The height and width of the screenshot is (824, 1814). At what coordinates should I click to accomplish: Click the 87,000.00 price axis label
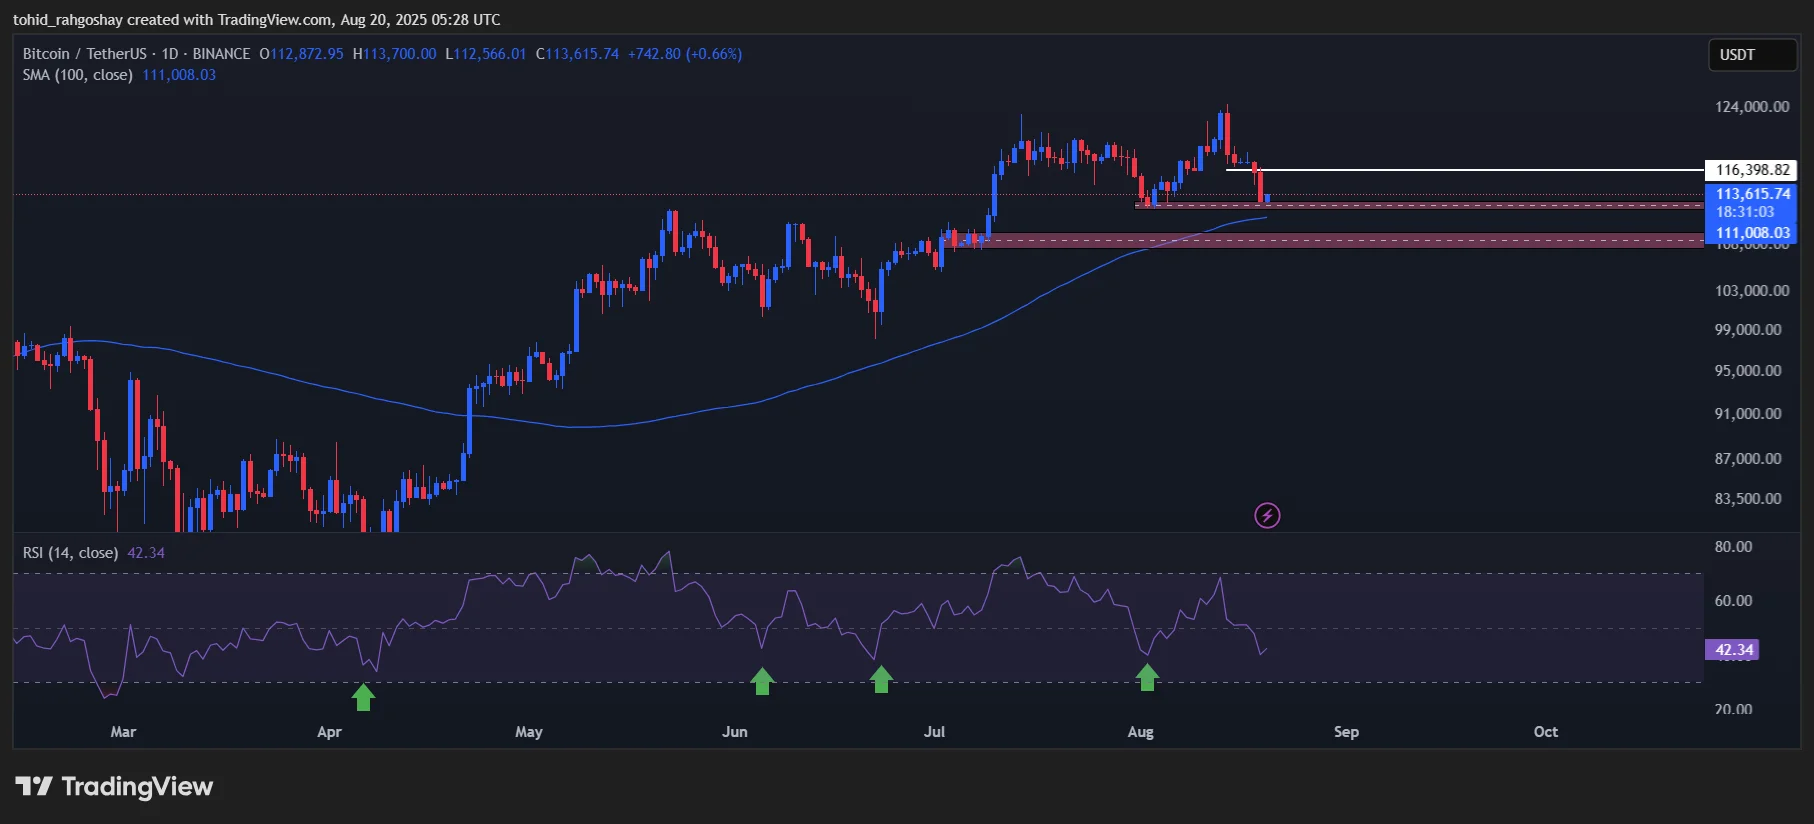(1748, 459)
